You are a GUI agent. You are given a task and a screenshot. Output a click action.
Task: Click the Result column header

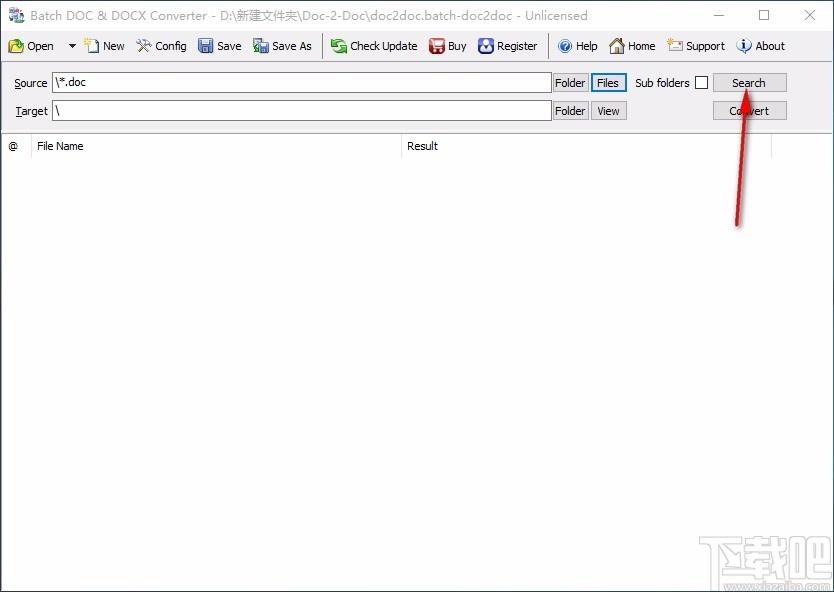pyautogui.click(x=586, y=146)
